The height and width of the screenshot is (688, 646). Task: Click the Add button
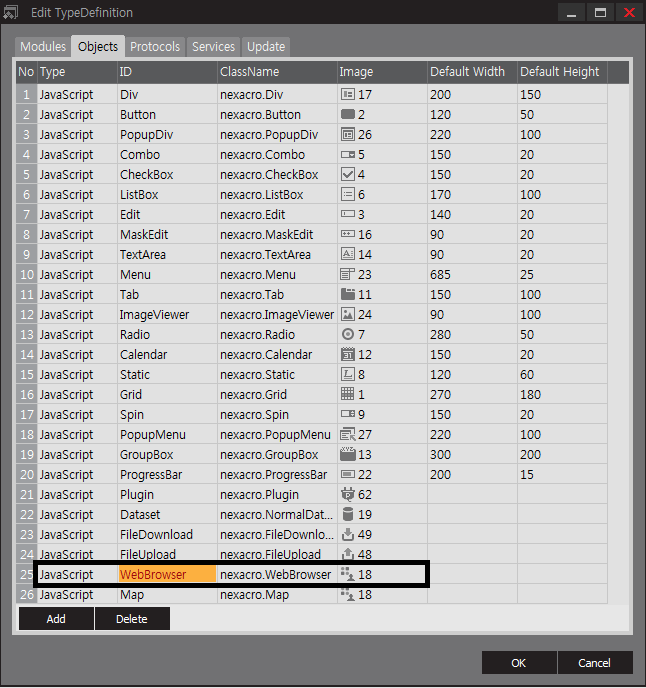click(x=56, y=619)
